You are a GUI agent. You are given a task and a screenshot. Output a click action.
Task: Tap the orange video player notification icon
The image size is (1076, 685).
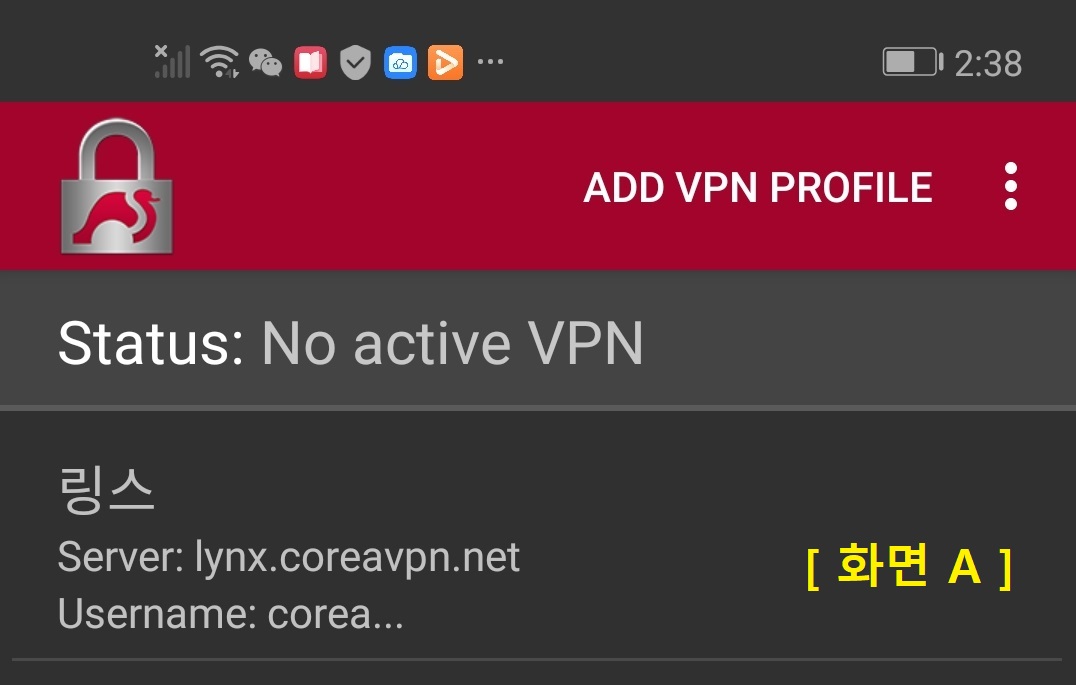click(x=445, y=62)
